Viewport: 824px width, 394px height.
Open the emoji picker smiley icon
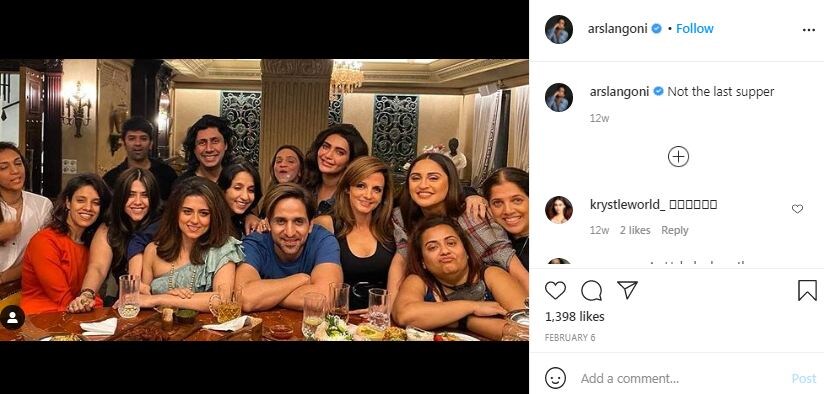pos(555,378)
